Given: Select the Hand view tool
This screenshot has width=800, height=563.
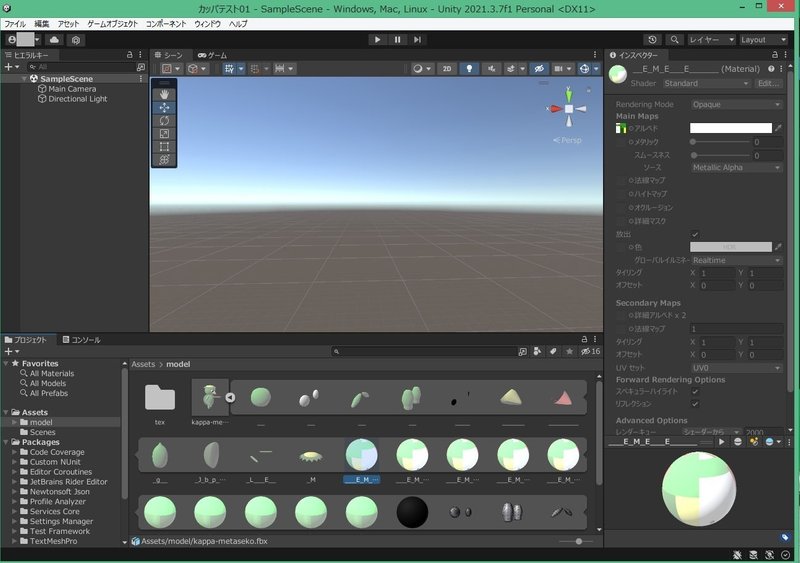Looking at the screenshot, I should point(164,94).
